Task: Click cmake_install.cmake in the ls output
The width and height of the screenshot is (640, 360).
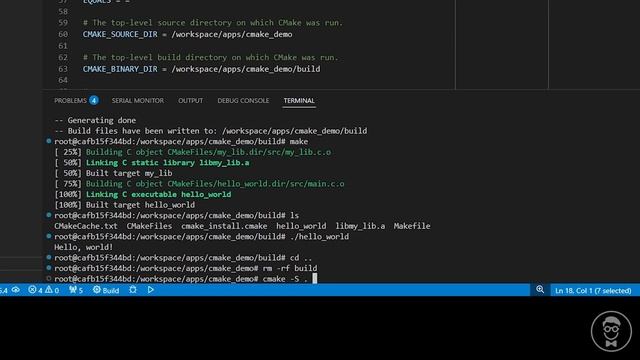Action: pyautogui.click(x=224, y=226)
